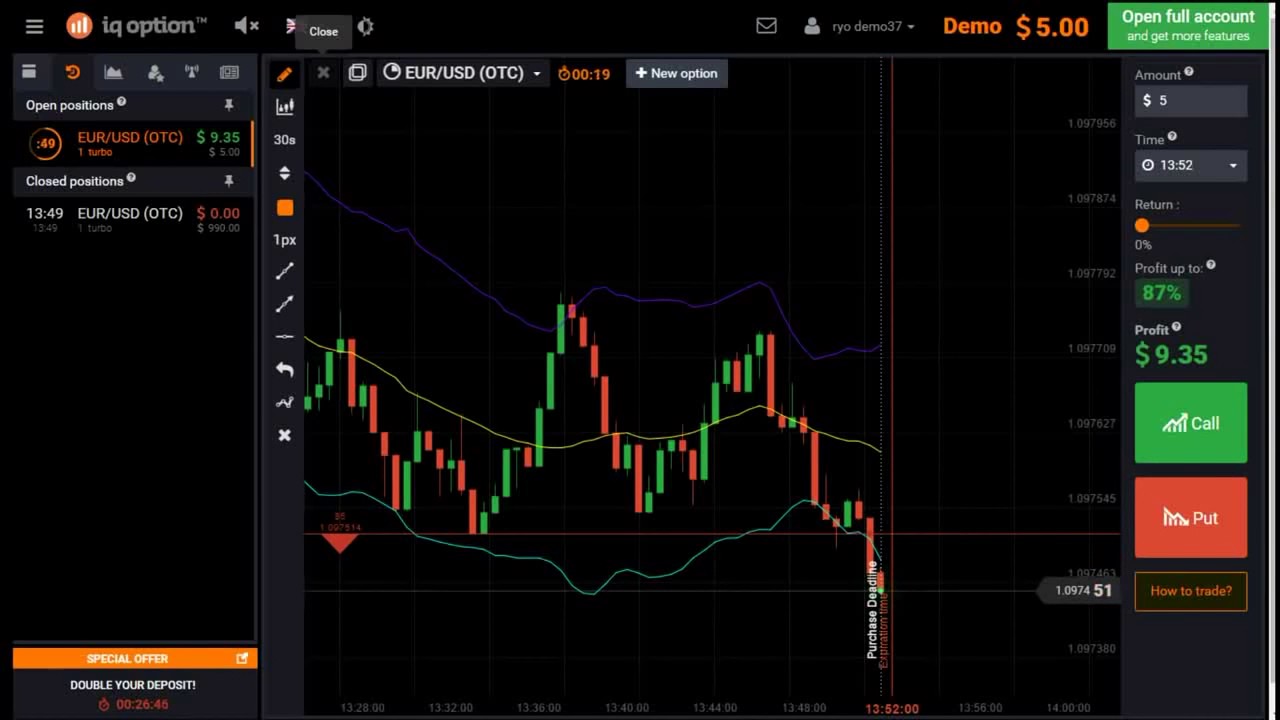Open the orange line color swatch
The image size is (1280, 720).
[285, 208]
